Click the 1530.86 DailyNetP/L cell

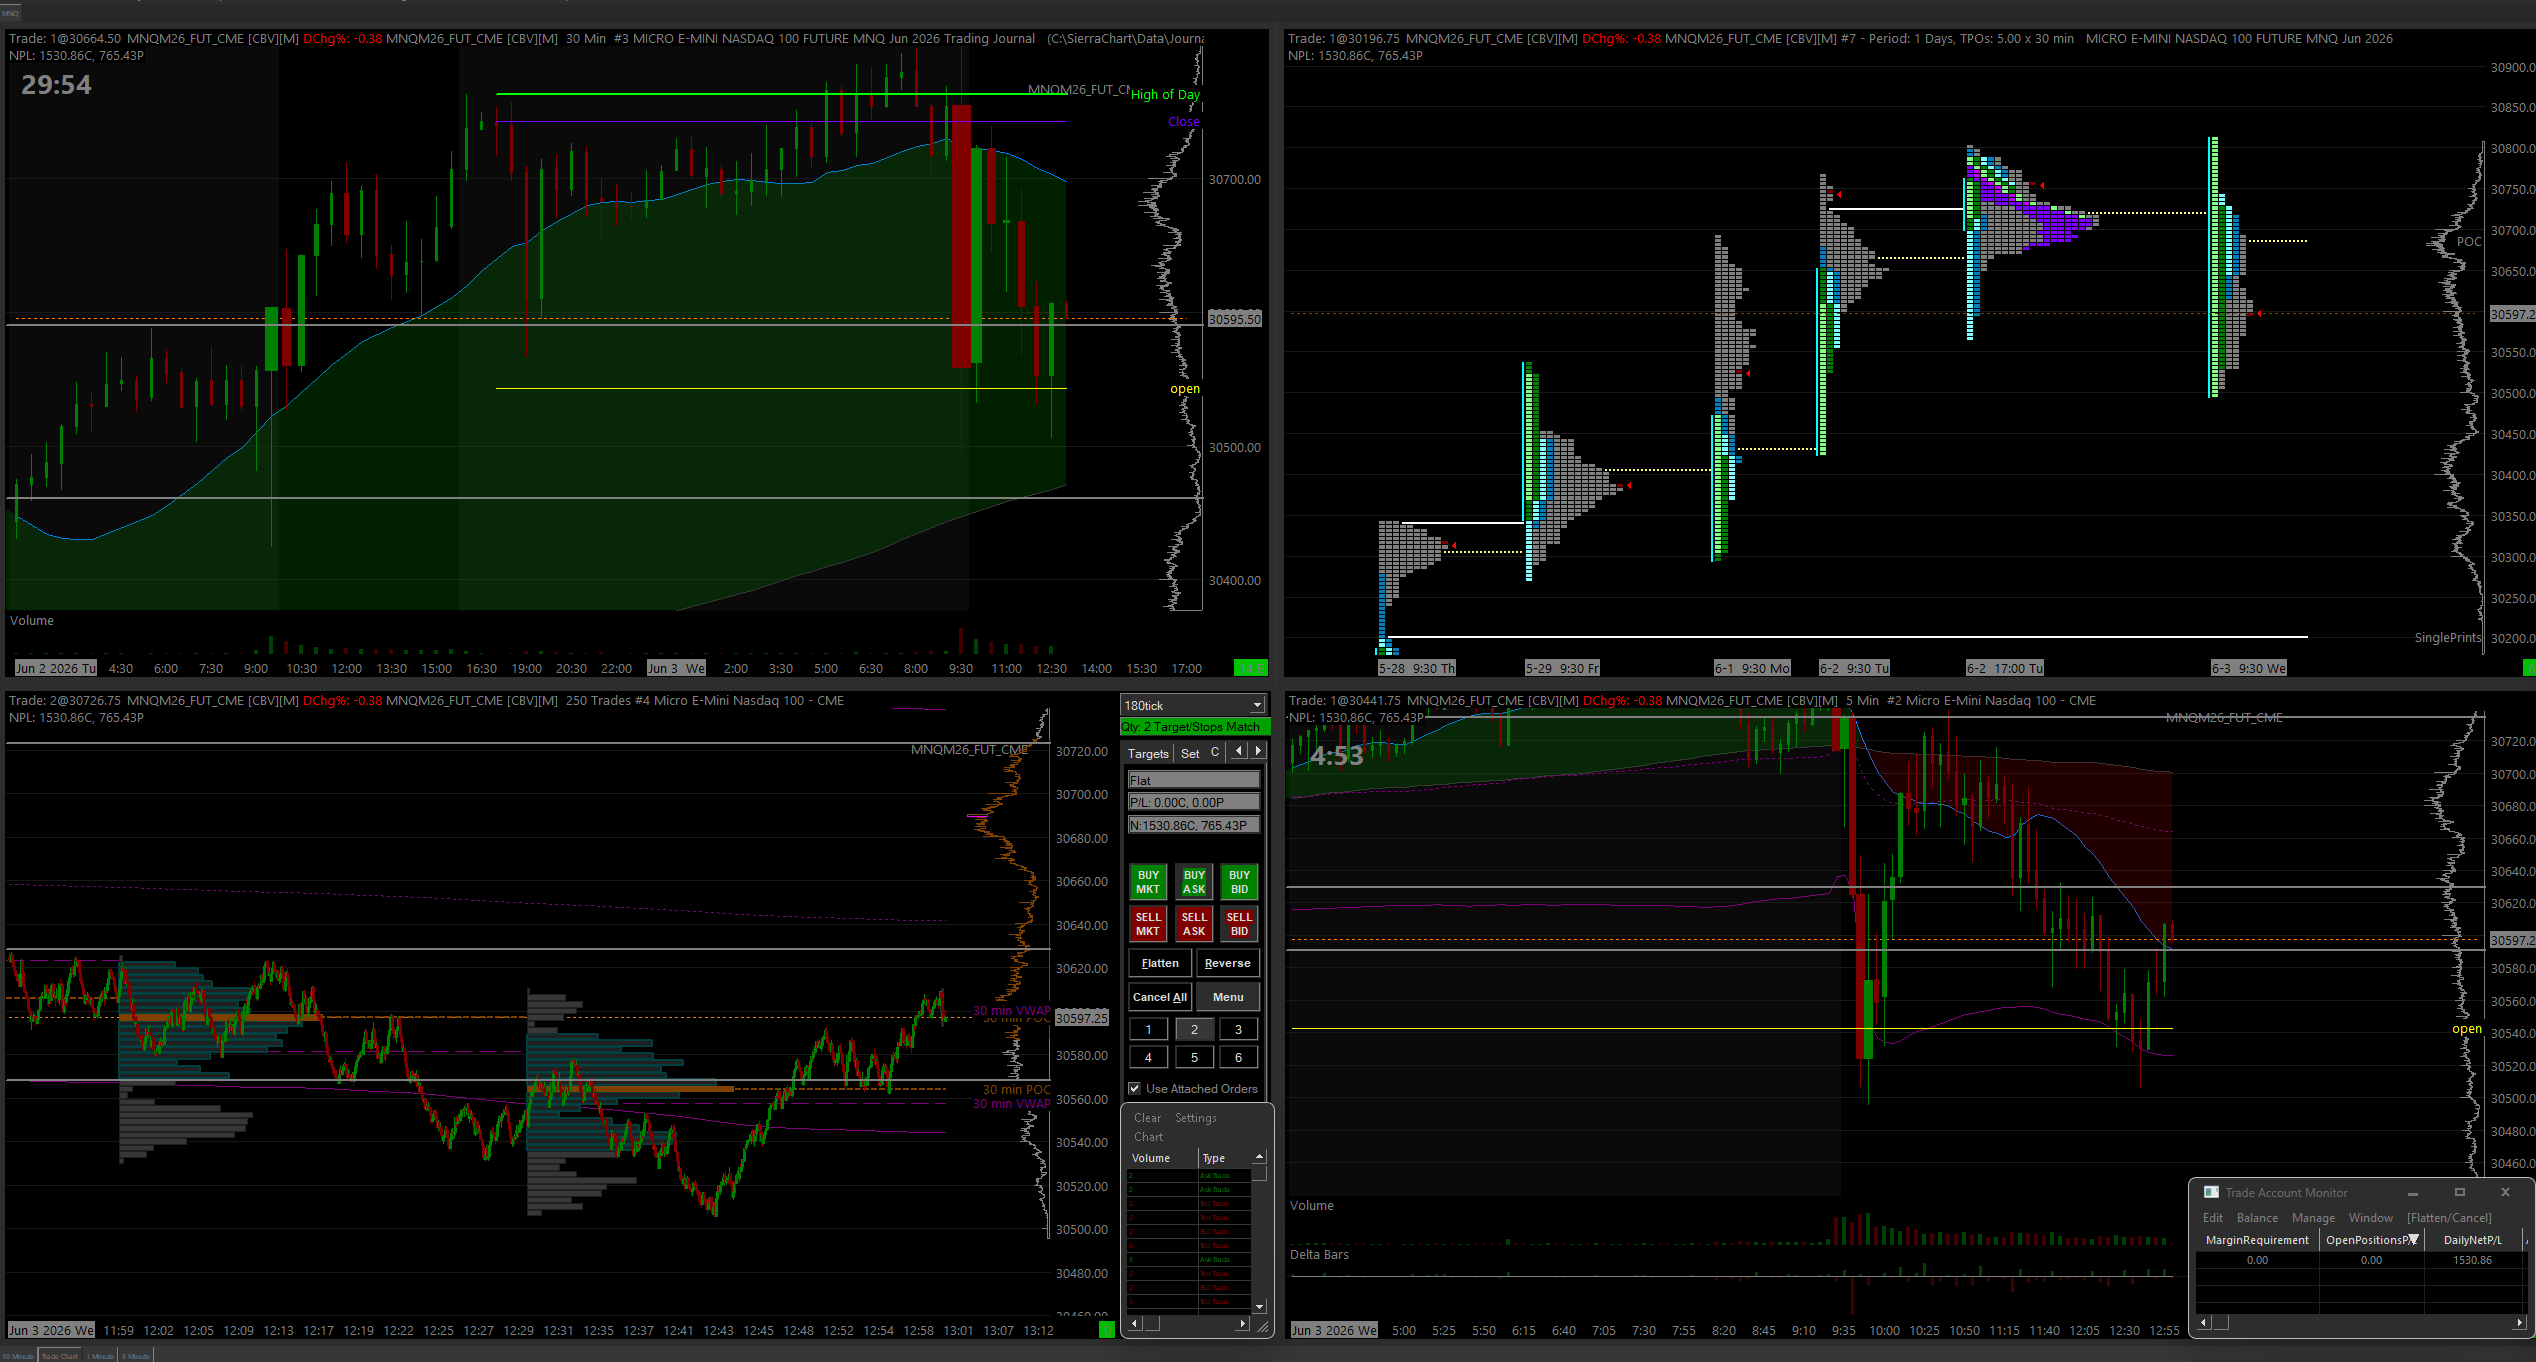(x=2472, y=1260)
